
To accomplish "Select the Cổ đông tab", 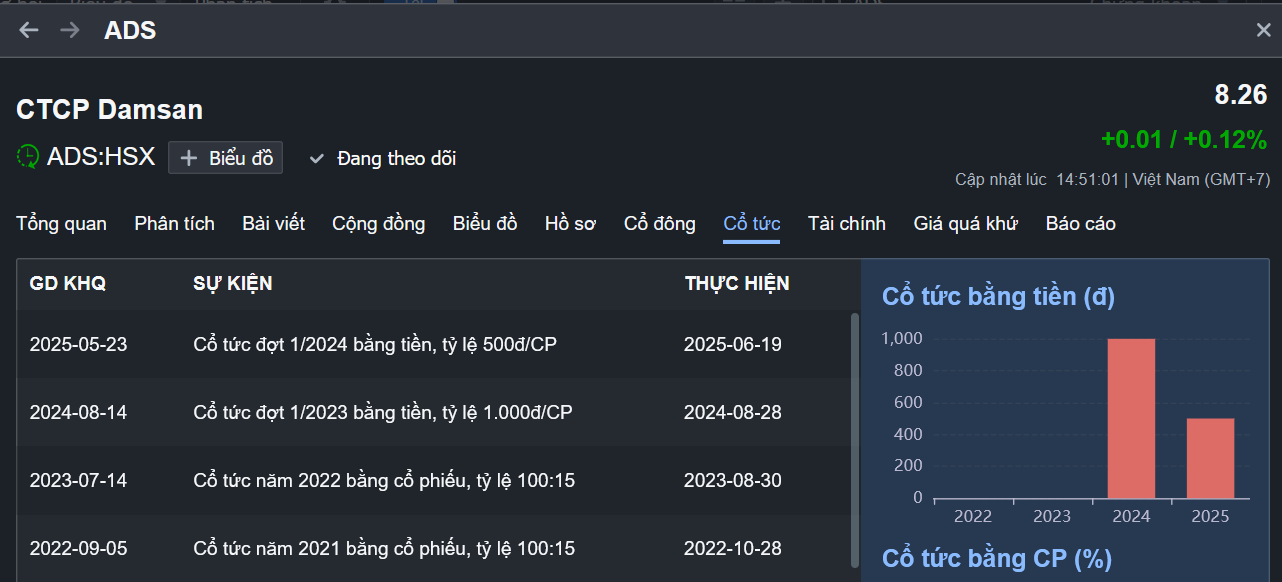I will [x=659, y=223].
